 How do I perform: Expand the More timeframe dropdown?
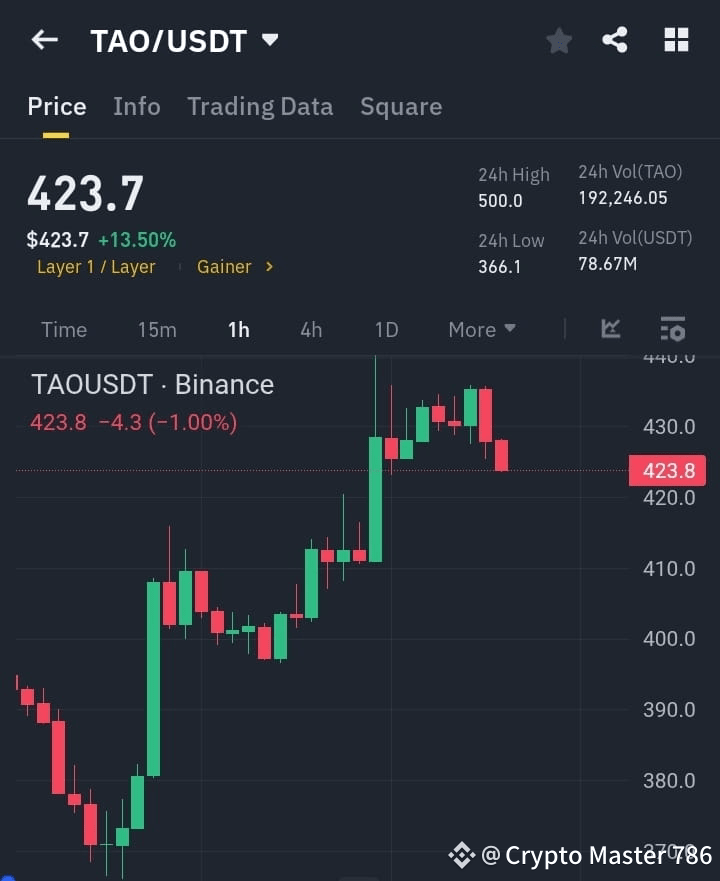tap(481, 329)
